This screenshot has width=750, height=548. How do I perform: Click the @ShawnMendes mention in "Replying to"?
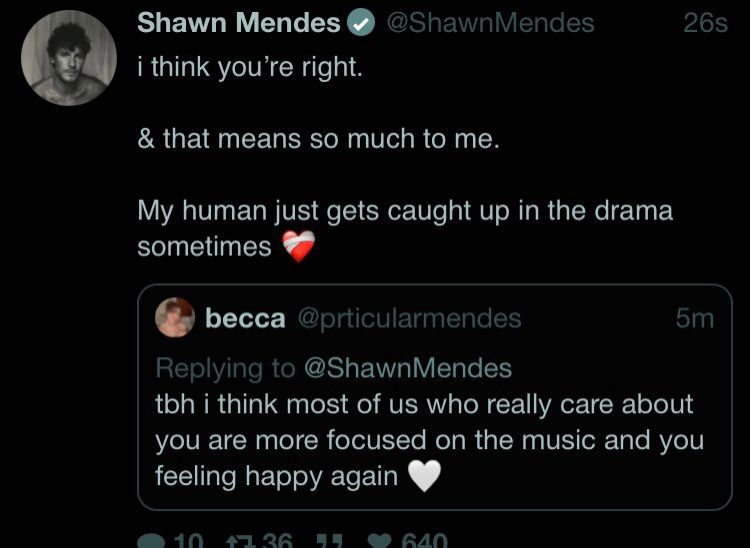click(x=408, y=368)
